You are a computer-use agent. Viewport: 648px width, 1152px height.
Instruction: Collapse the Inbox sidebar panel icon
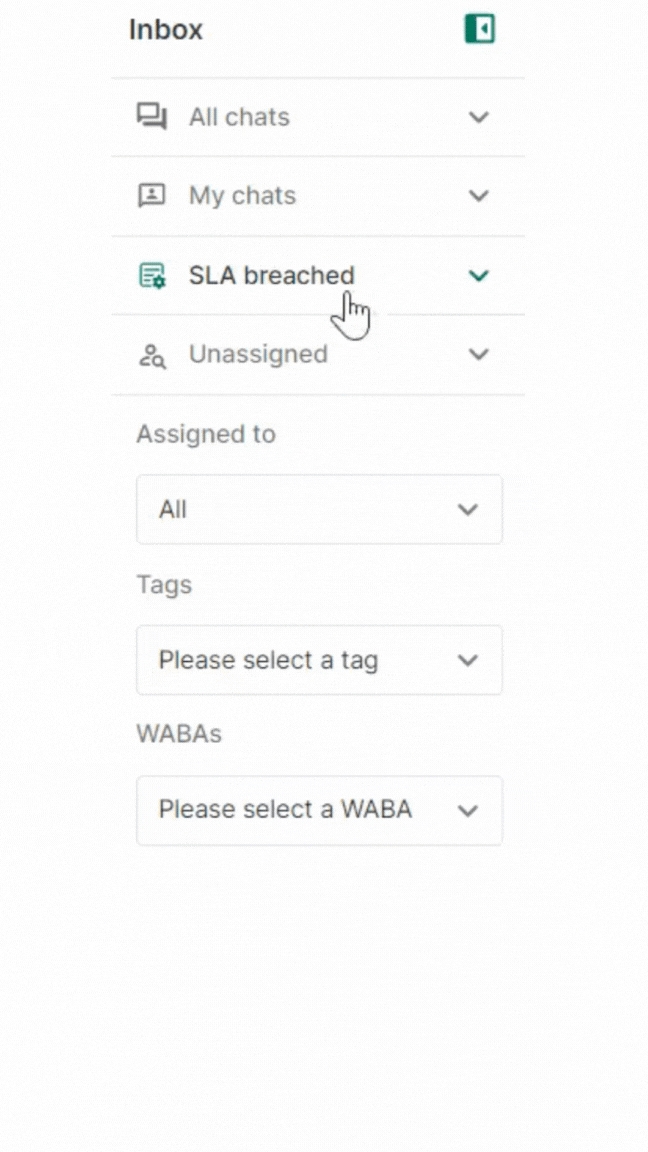coord(480,29)
